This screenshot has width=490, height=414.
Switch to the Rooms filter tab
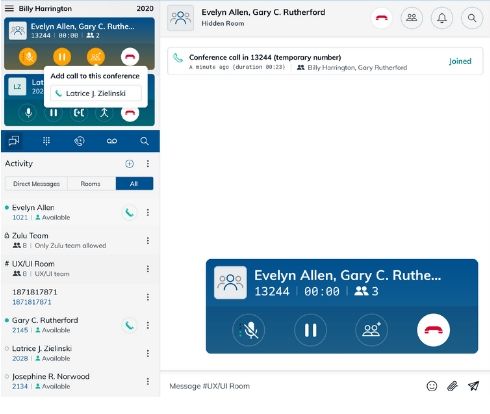coord(91,184)
